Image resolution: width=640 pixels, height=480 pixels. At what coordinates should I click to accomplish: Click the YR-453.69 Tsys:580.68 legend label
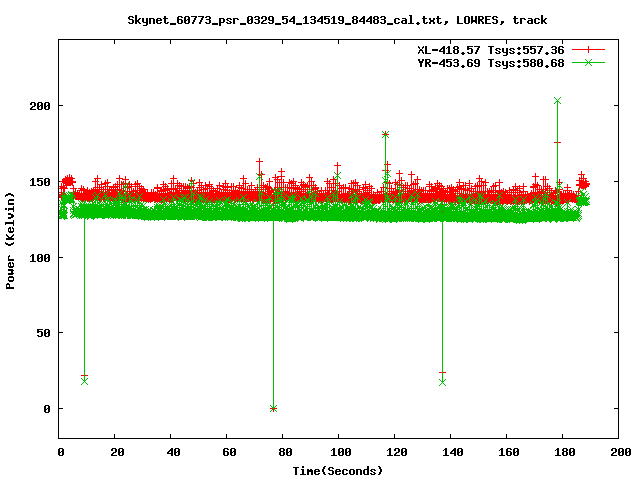pyautogui.click(x=491, y=63)
